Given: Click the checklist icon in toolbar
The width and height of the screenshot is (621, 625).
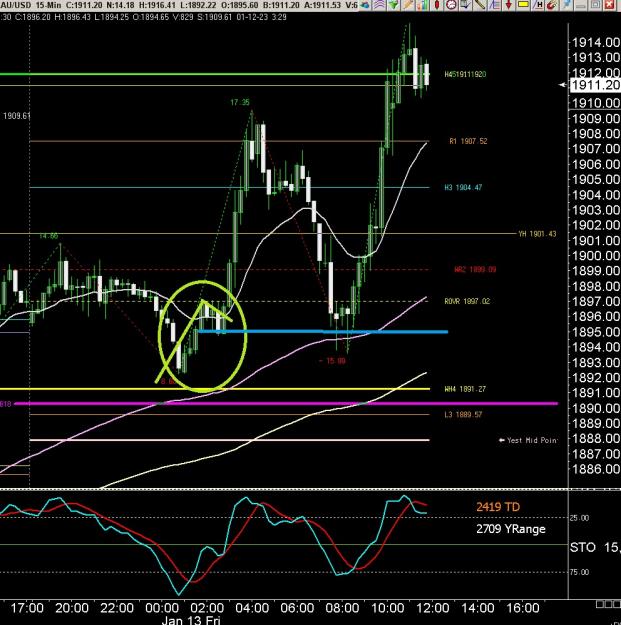Looking at the screenshot, I should pyautogui.click(x=466, y=4).
